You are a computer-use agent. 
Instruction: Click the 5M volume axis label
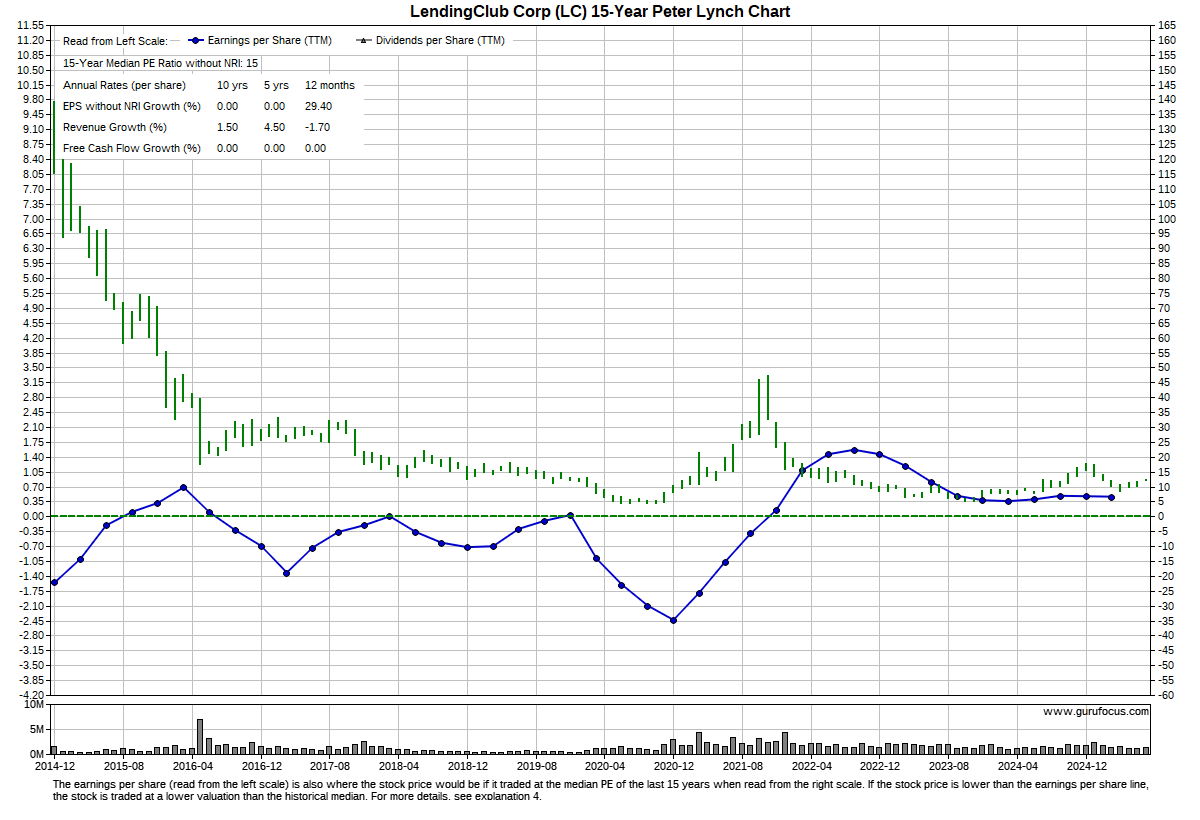coord(36,729)
